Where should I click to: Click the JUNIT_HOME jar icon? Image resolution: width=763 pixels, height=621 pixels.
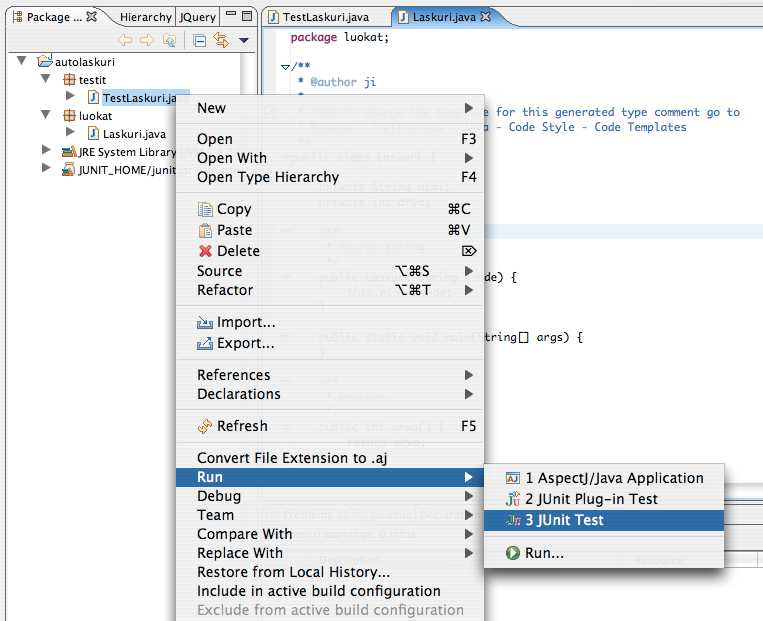point(68,169)
